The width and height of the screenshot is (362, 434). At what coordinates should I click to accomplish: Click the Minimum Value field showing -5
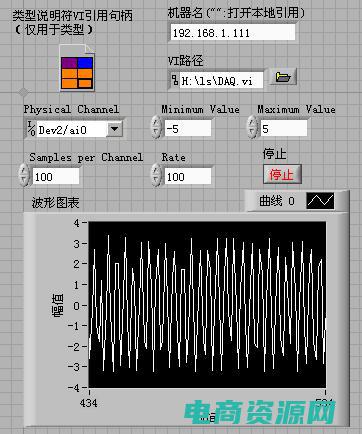pos(188,128)
